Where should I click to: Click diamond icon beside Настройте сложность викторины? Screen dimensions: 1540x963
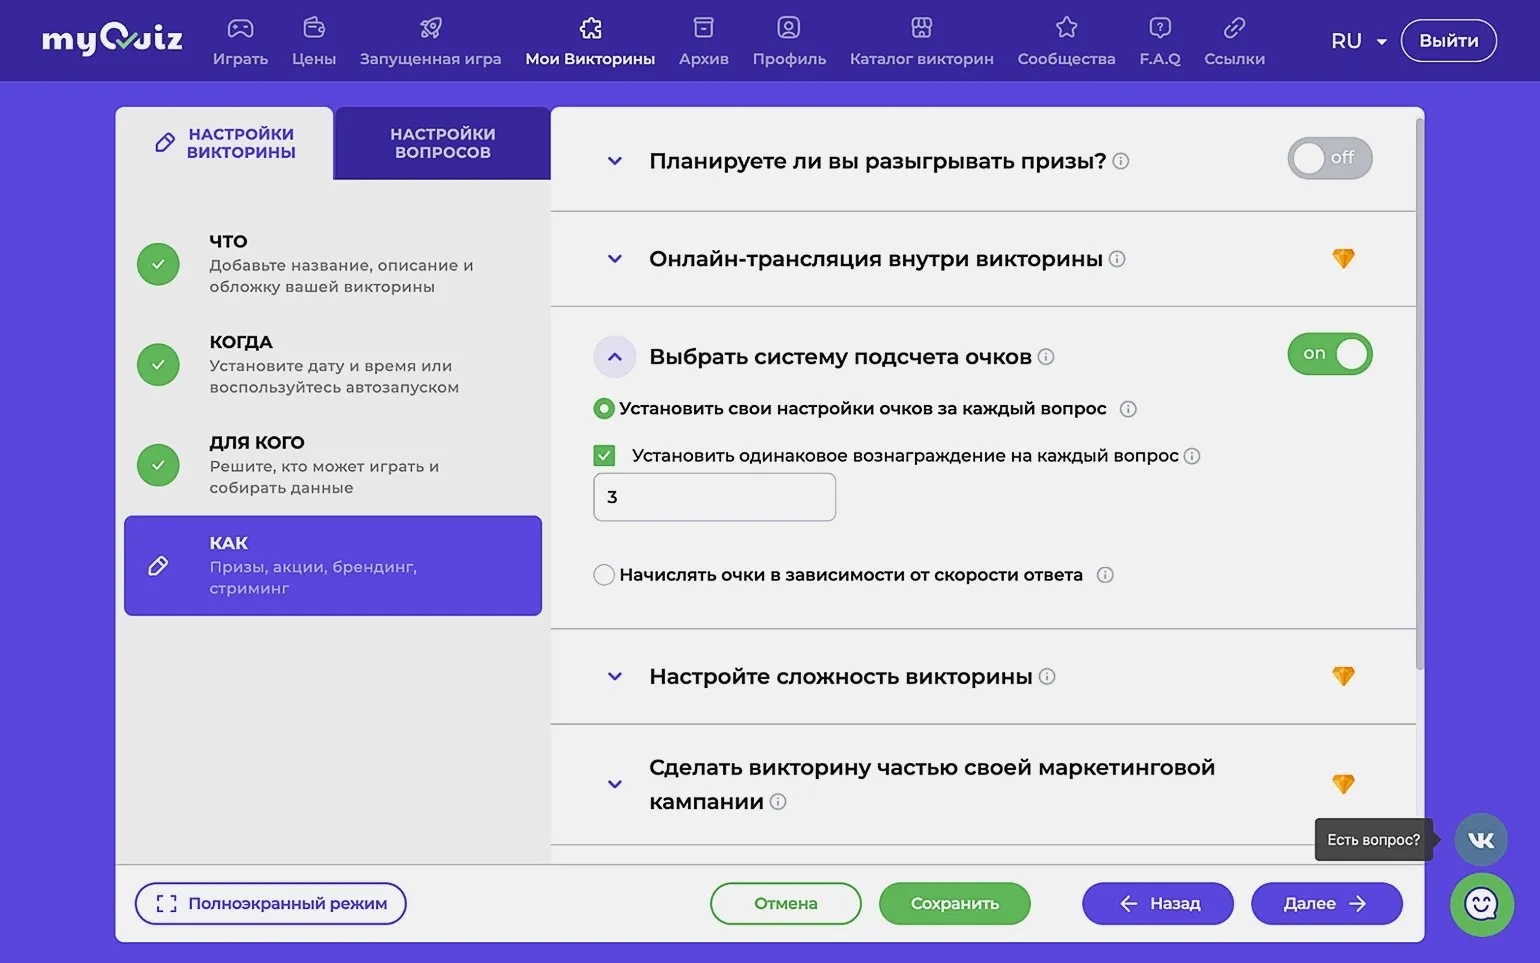[x=1343, y=677]
